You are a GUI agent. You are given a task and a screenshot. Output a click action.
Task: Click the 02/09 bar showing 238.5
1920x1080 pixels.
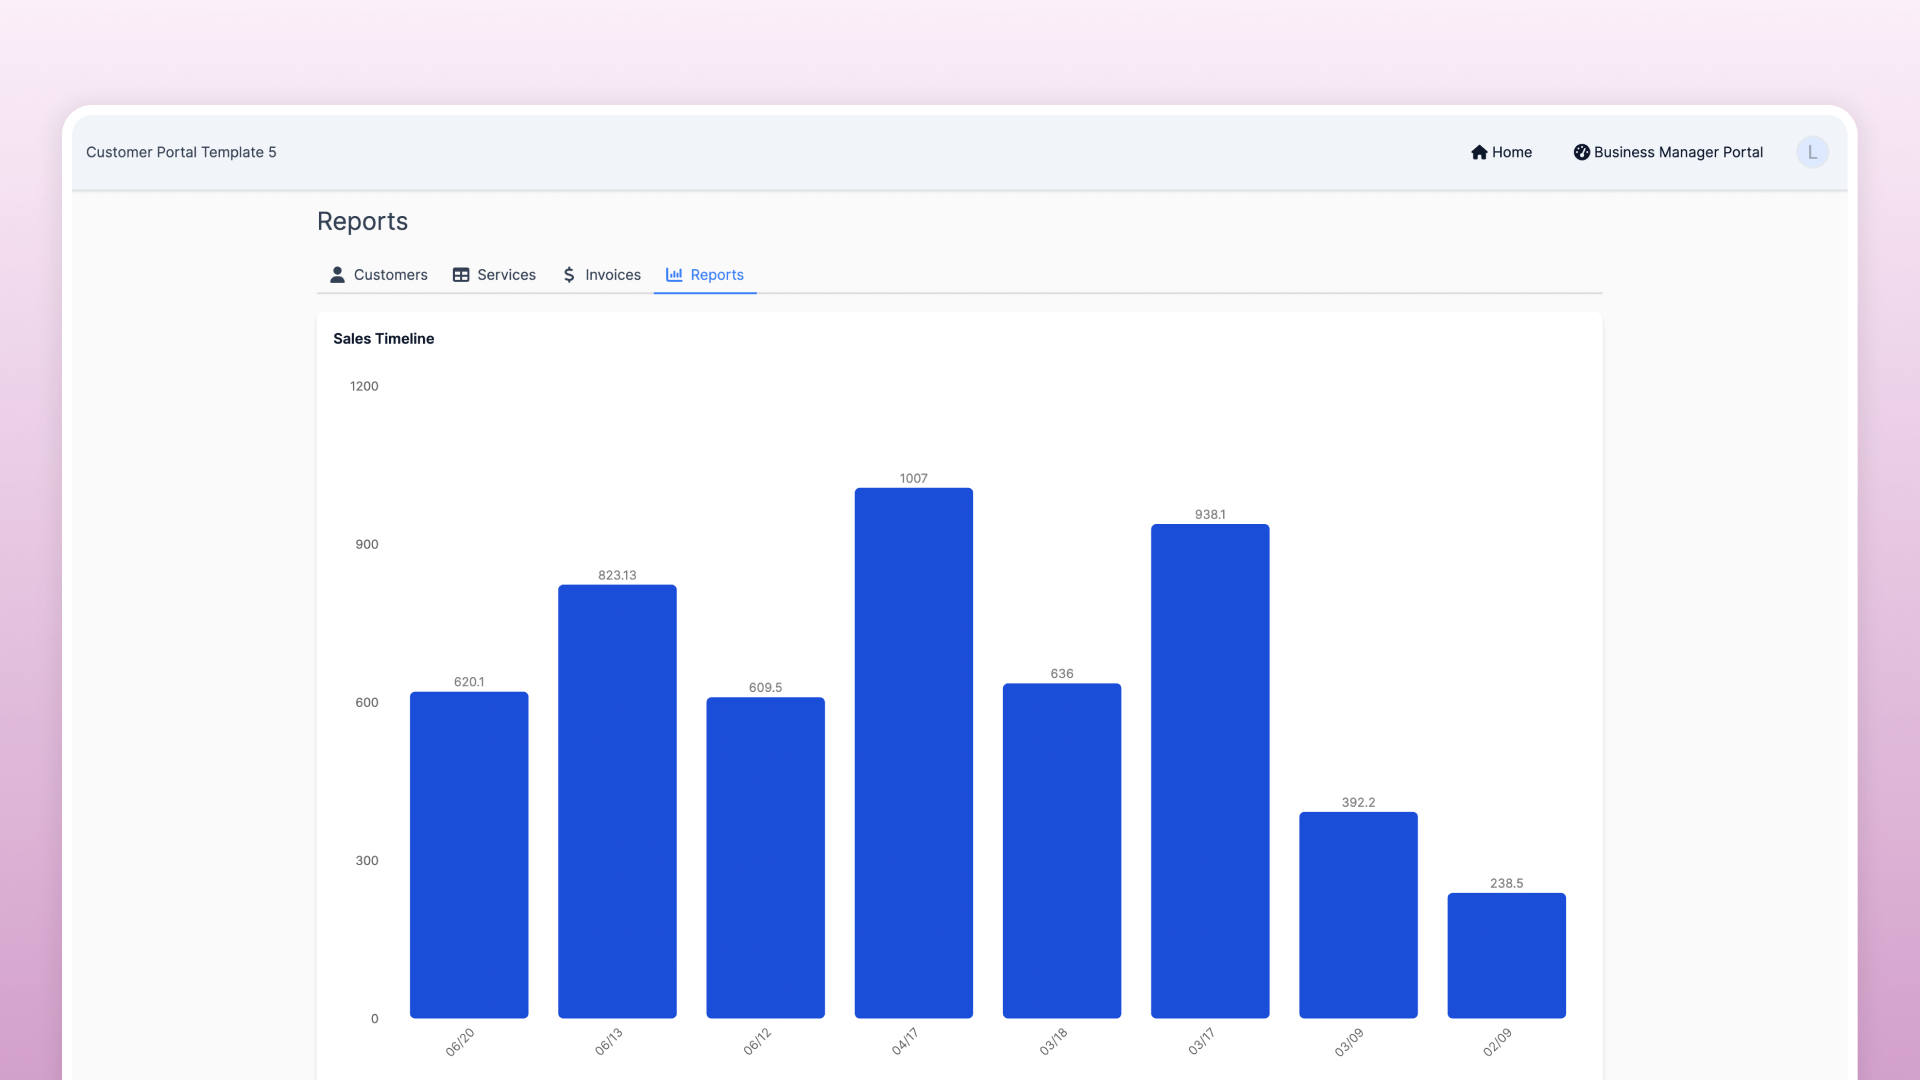click(1506, 955)
